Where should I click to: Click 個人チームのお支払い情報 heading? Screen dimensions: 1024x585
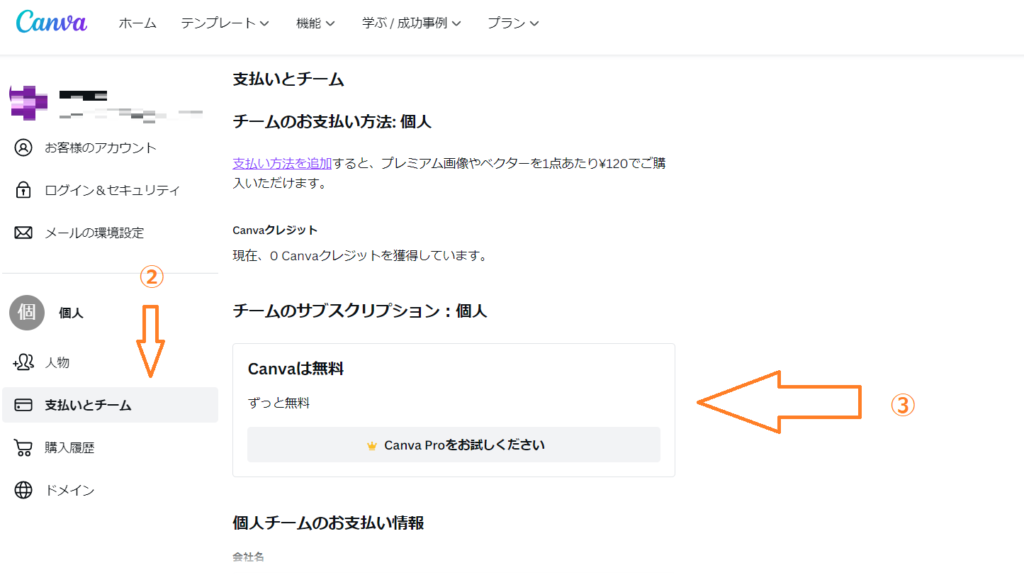328,523
